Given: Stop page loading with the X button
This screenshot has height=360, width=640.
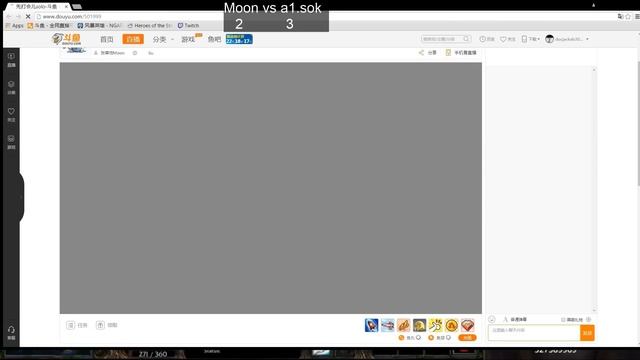Looking at the screenshot, I should click(28, 16).
